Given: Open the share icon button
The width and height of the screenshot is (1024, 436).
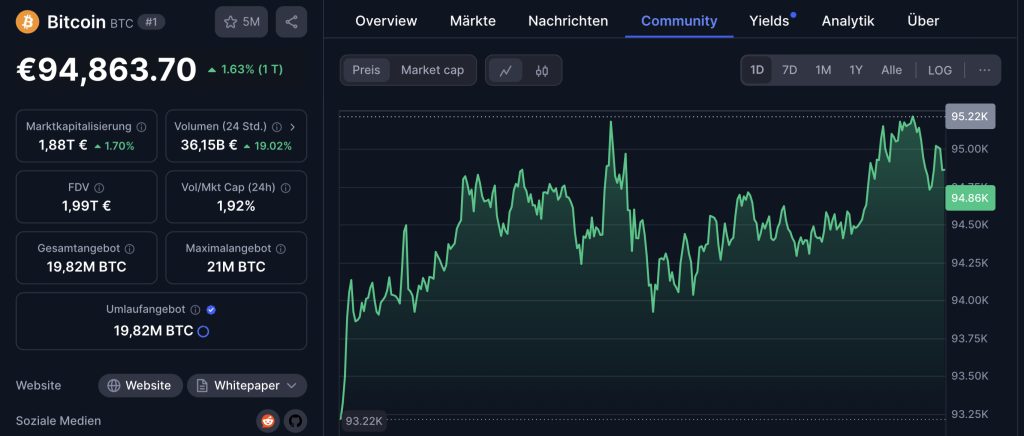Looking at the screenshot, I should (x=291, y=22).
